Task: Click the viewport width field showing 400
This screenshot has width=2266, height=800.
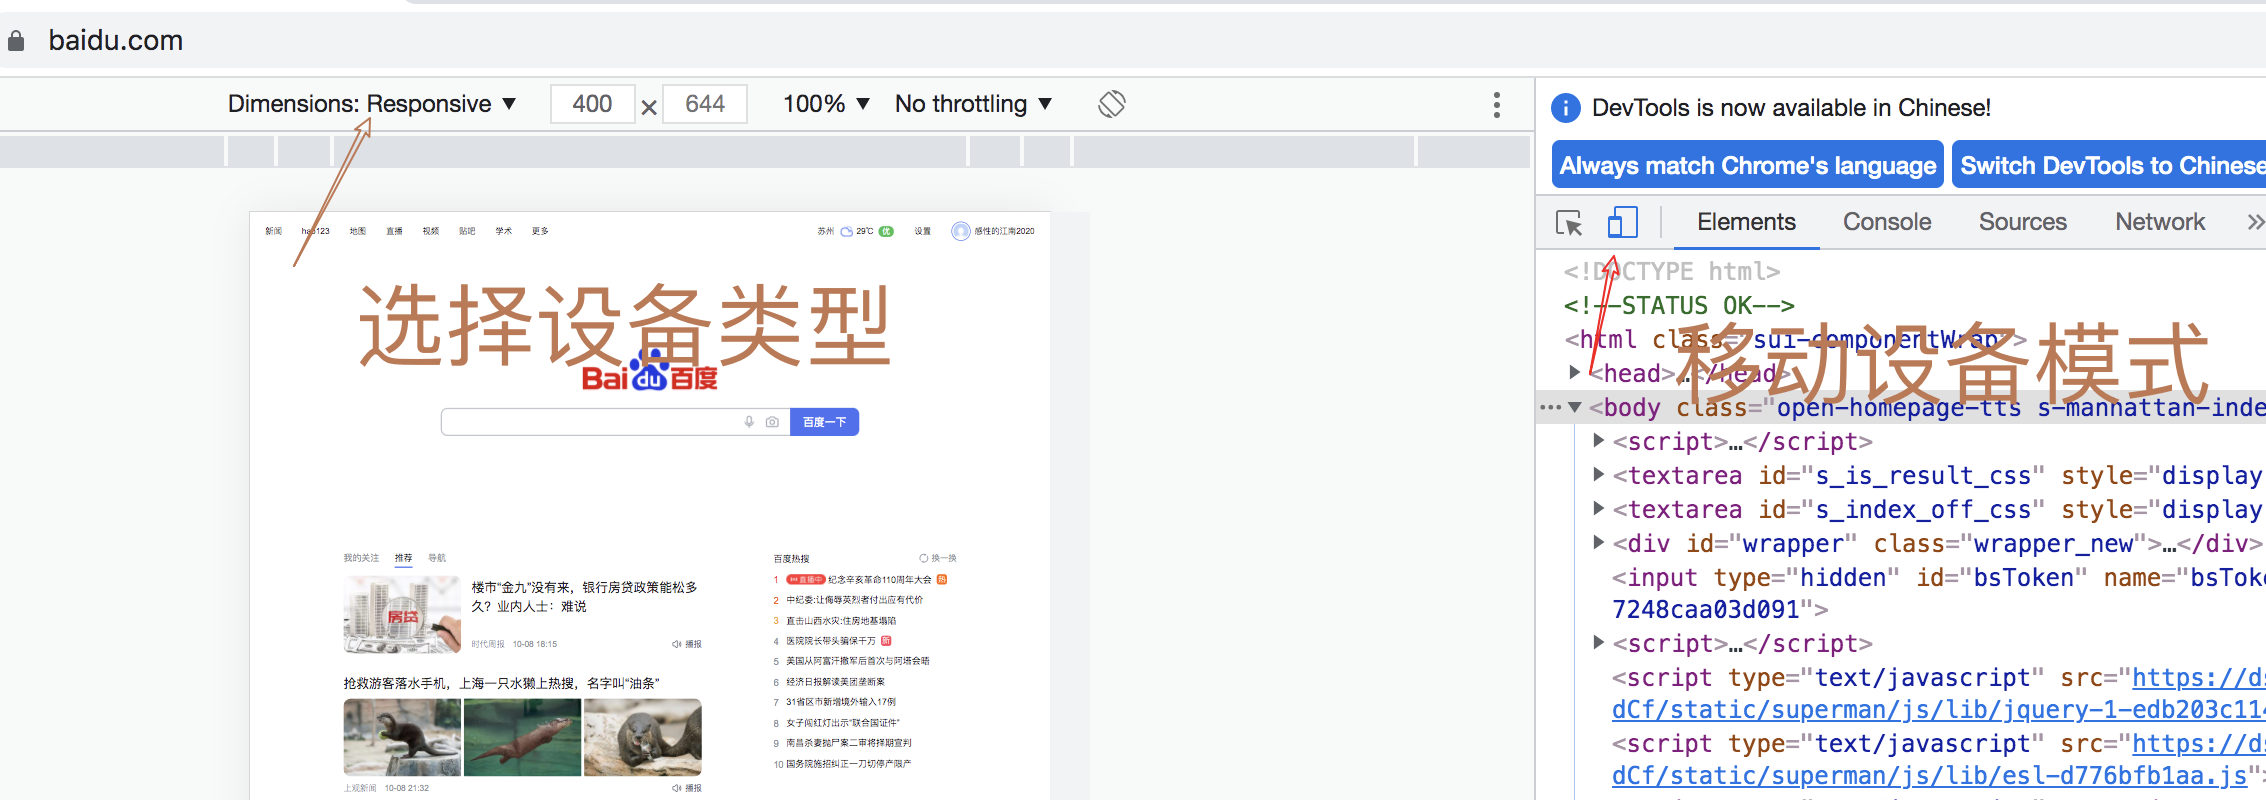Action: coord(592,104)
